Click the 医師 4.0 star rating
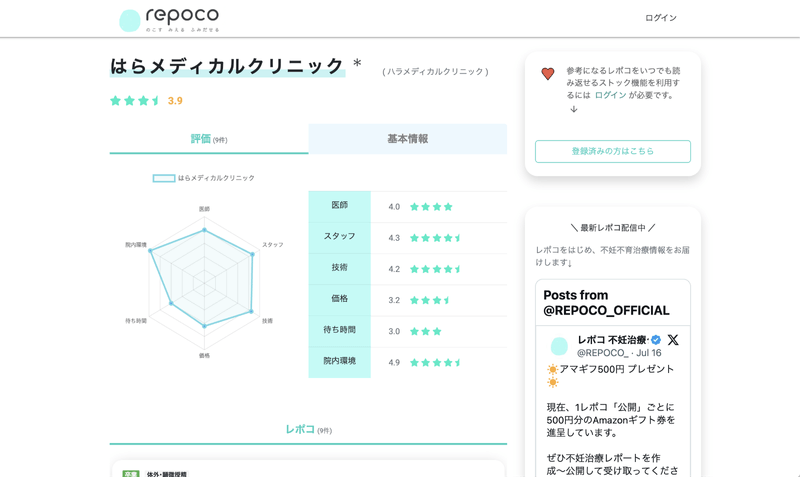Image resolution: width=800 pixels, height=477 pixels. [431, 207]
